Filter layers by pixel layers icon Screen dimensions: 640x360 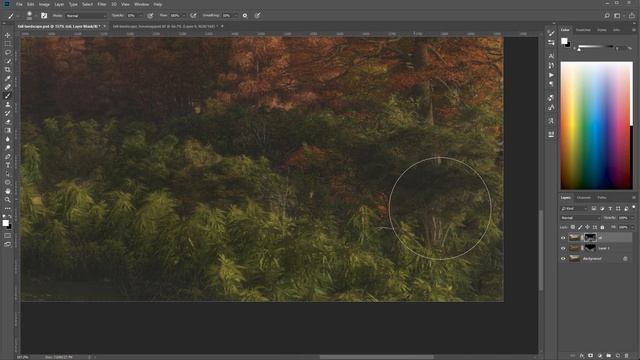pyautogui.click(x=594, y=209)
